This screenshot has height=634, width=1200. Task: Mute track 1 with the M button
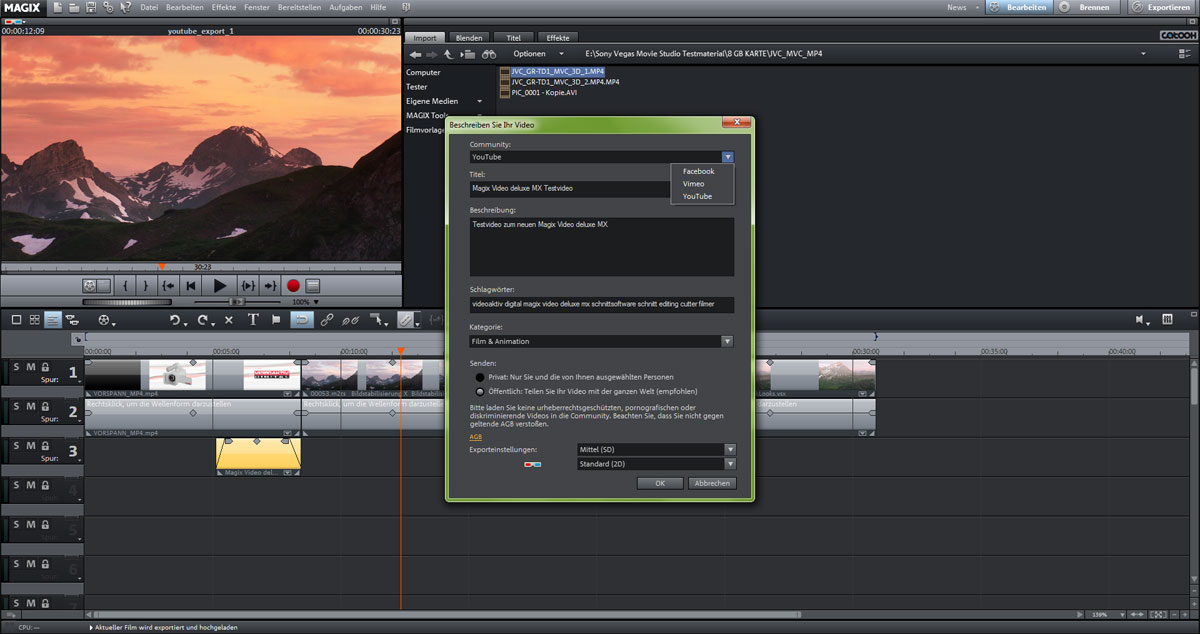(x=30, y=367)
